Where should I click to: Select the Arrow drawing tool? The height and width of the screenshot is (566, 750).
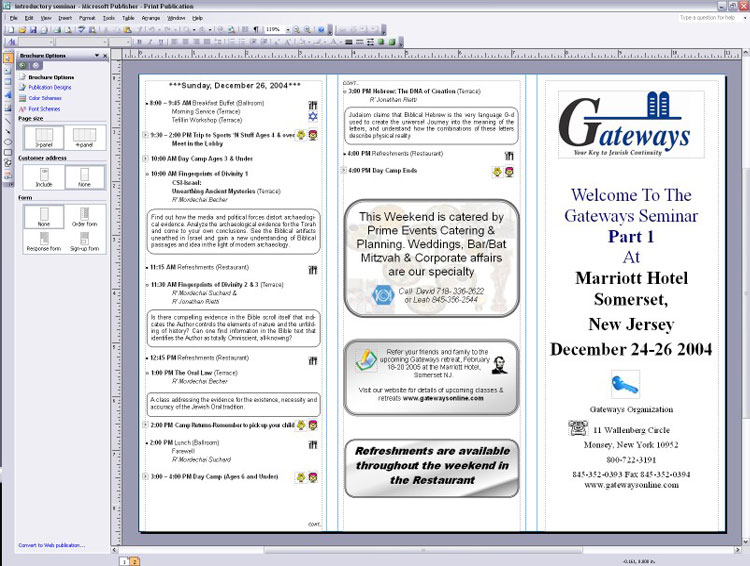coord(8,131)
